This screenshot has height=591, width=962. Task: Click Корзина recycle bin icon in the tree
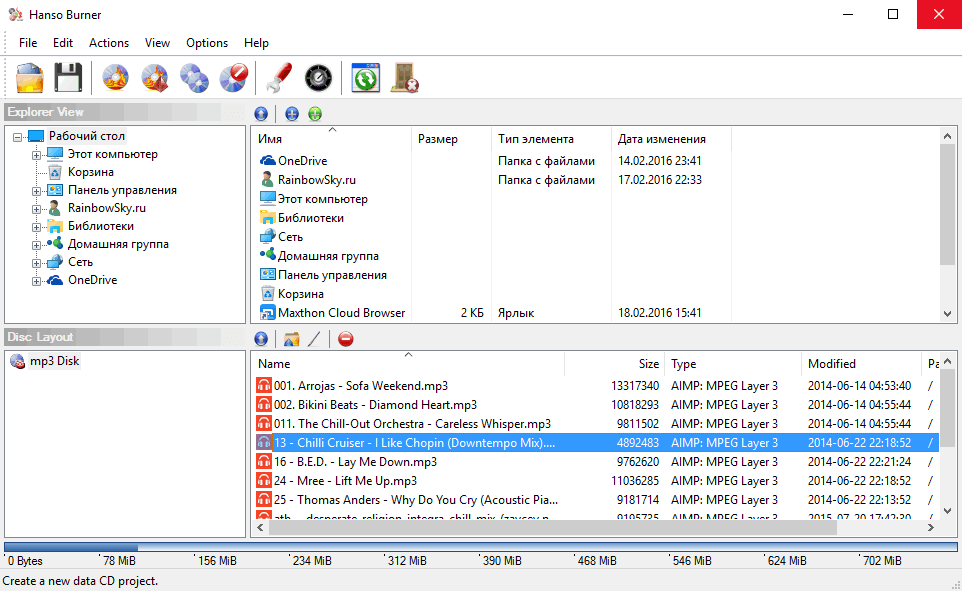pyautogui.click(x=55, y=172)
